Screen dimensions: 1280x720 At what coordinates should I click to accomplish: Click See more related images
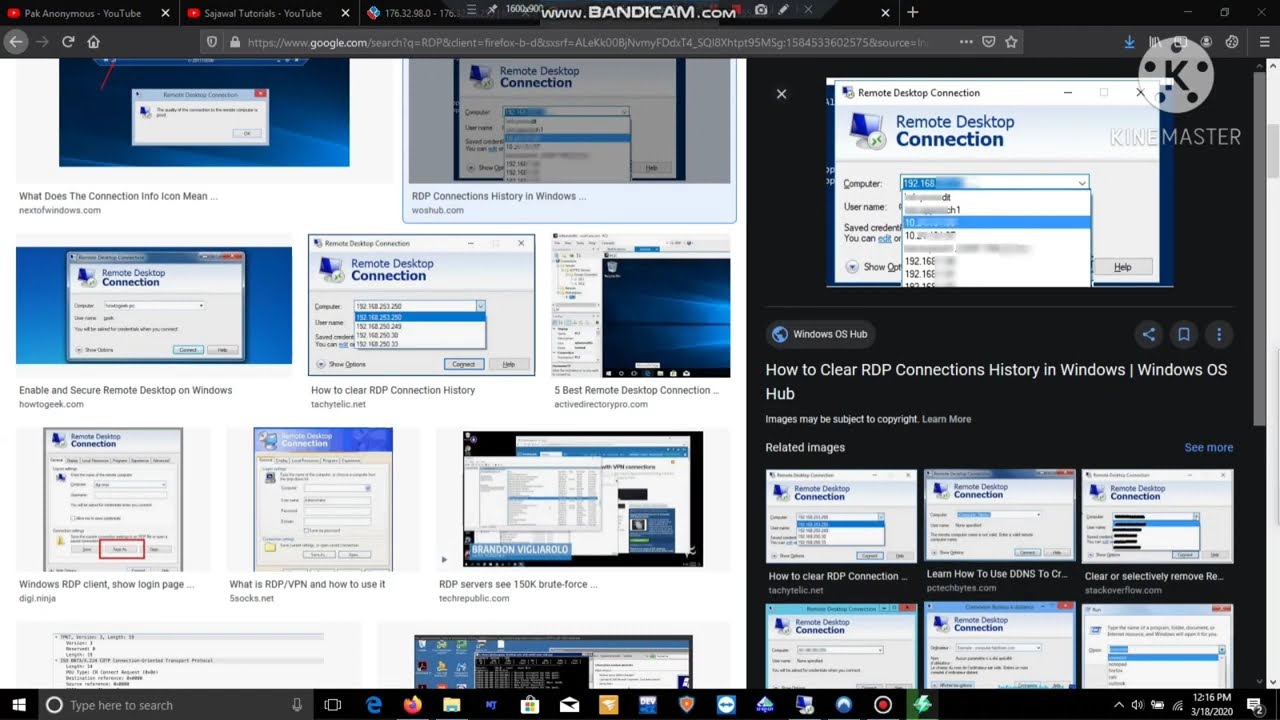tap(1208, 447)
